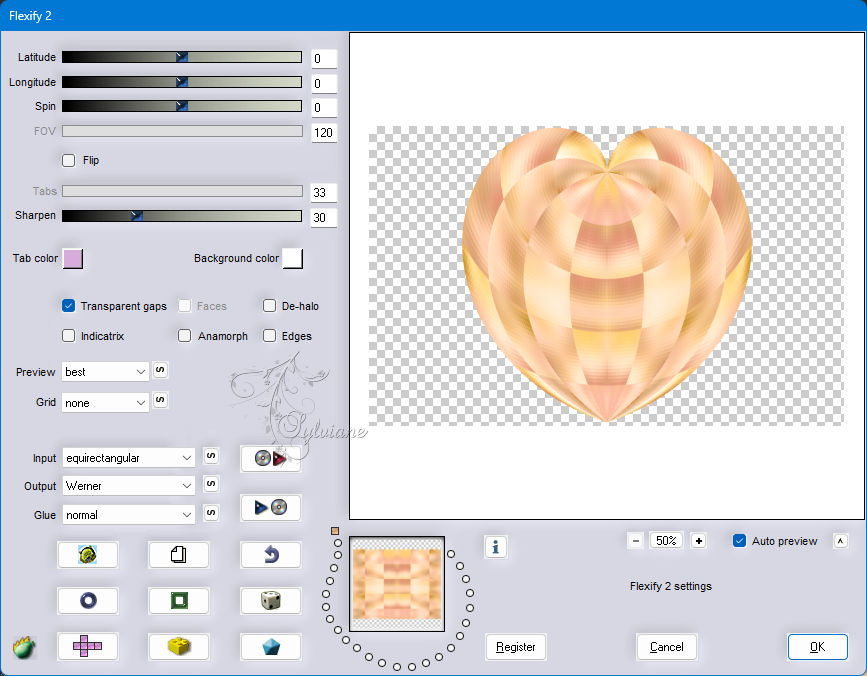The image size is (867, 676).
Task: Open the Preview quality dropdown
Action: 106,372
